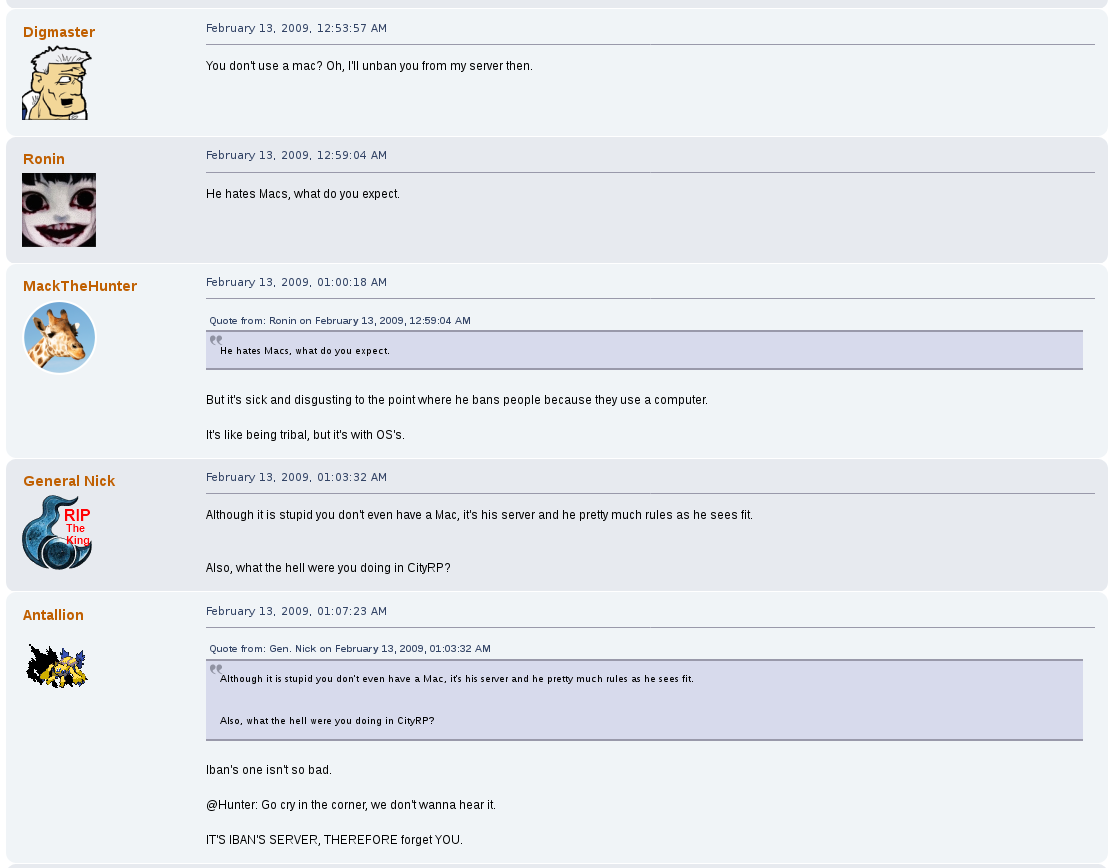1113x868 pixels.
Task: Click the 12:59:04 AM post timestamp
Action: [296, 155]
